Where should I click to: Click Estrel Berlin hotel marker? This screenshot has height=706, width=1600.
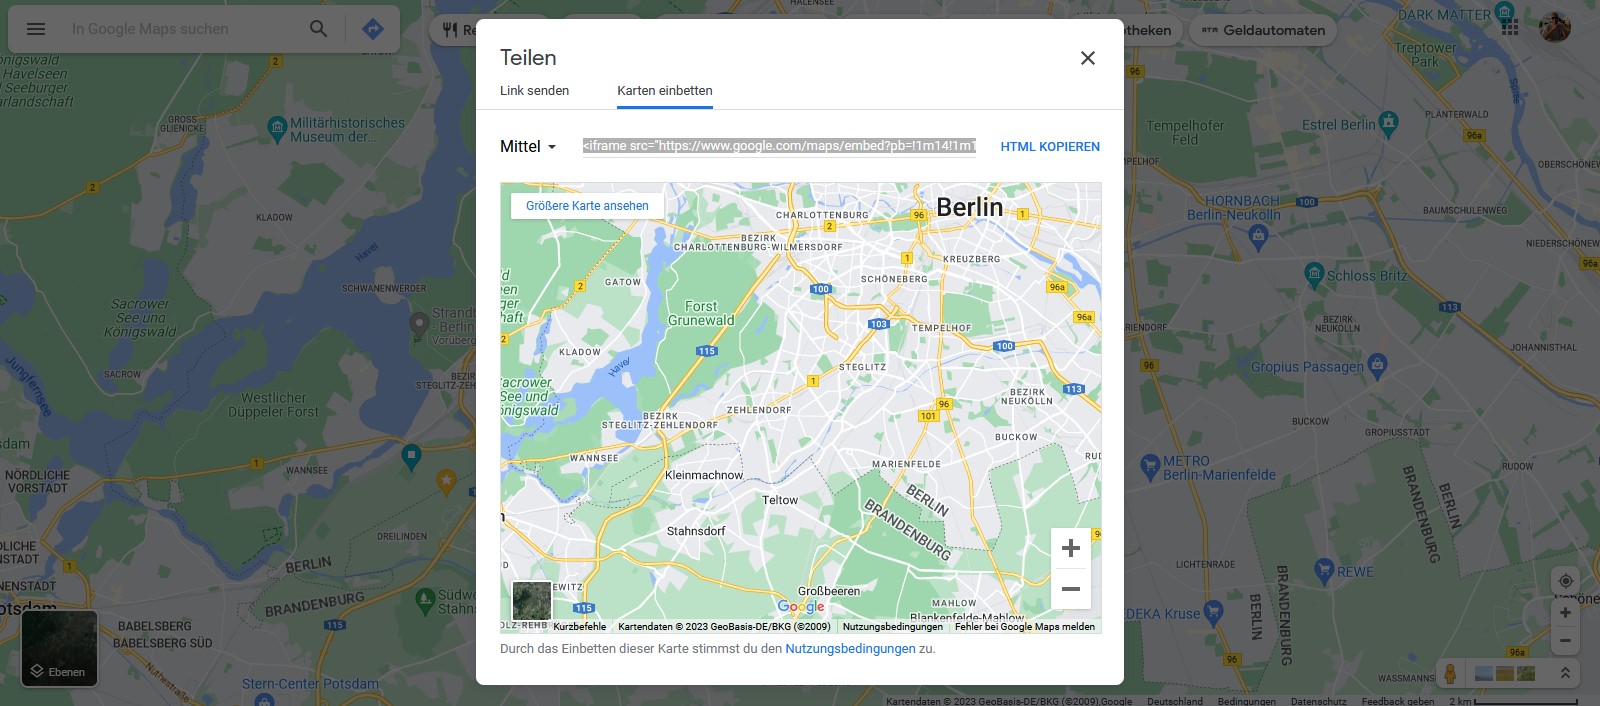(1388, 124)
